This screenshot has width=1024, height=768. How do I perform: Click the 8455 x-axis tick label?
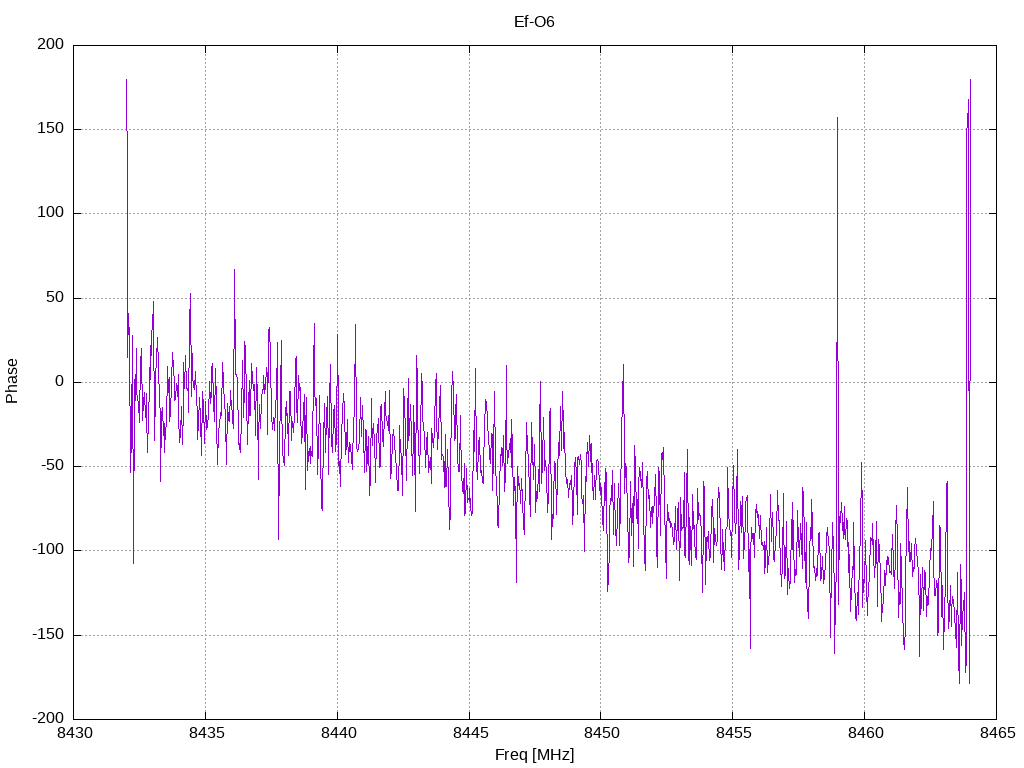(x=733, y=733)
